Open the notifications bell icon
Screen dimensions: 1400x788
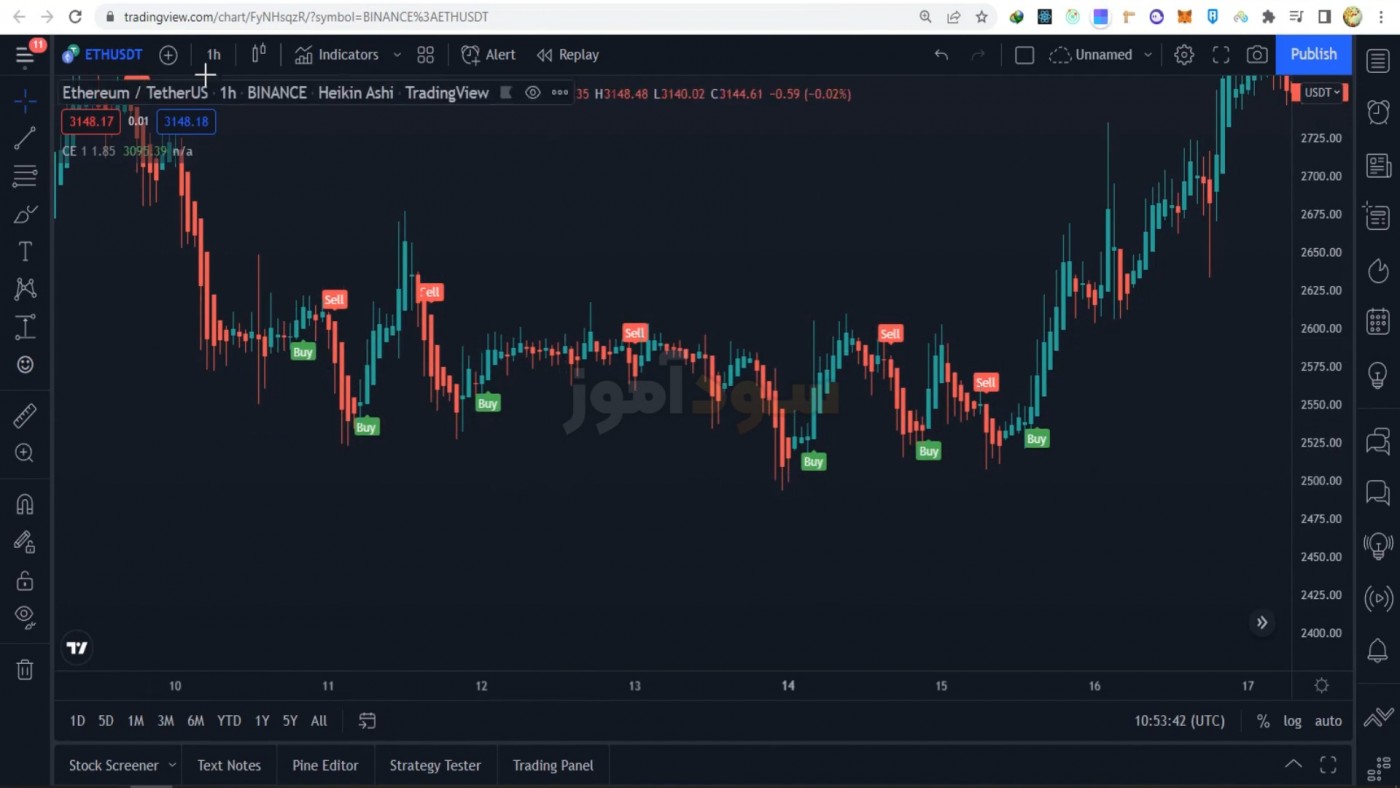click(1378, 651)
